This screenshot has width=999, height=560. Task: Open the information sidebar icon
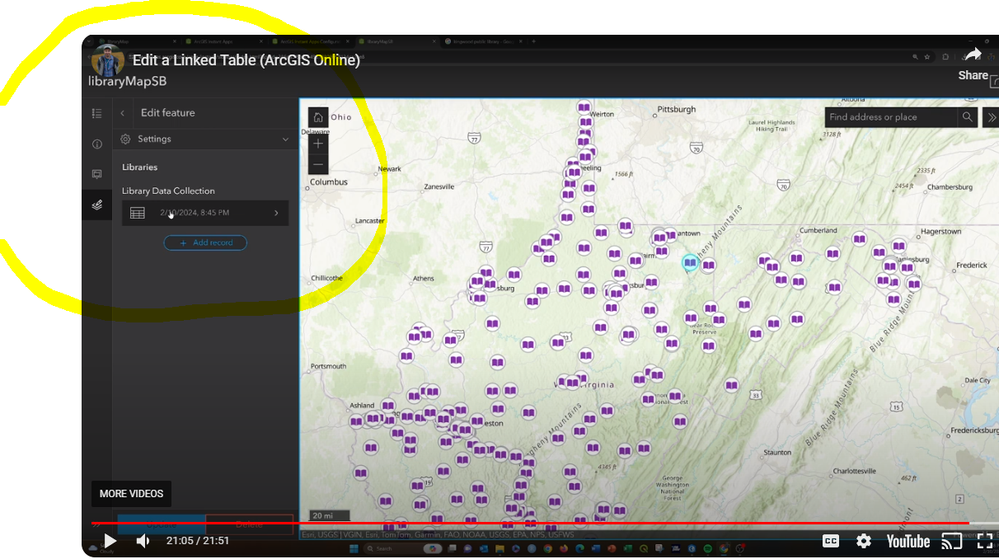click(97, 144)
